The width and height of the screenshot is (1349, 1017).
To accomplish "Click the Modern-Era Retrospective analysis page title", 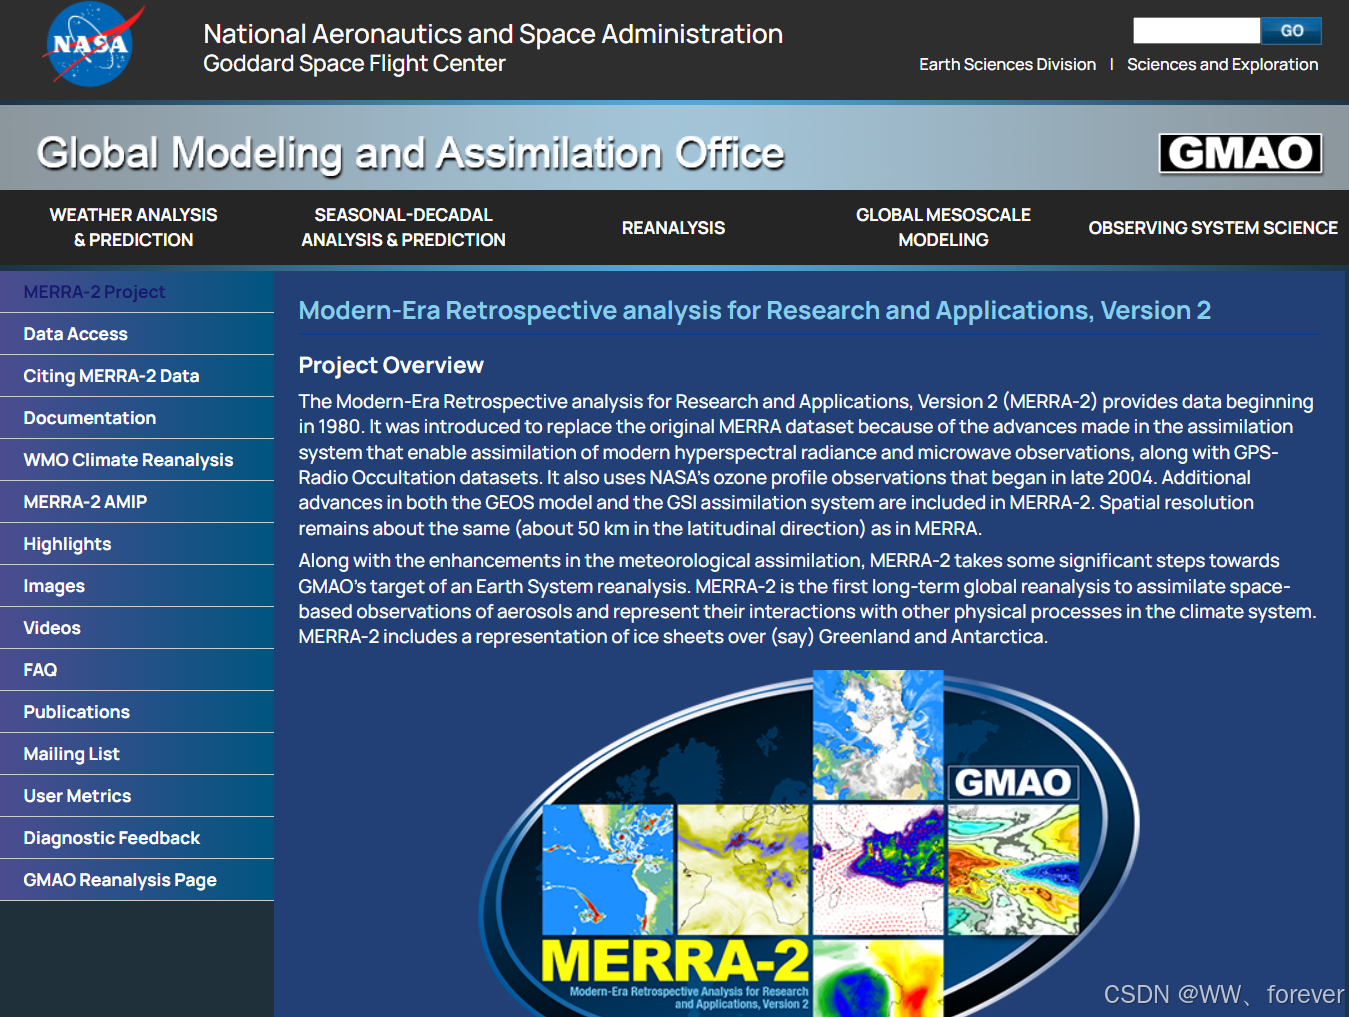I will coord(754,310).
